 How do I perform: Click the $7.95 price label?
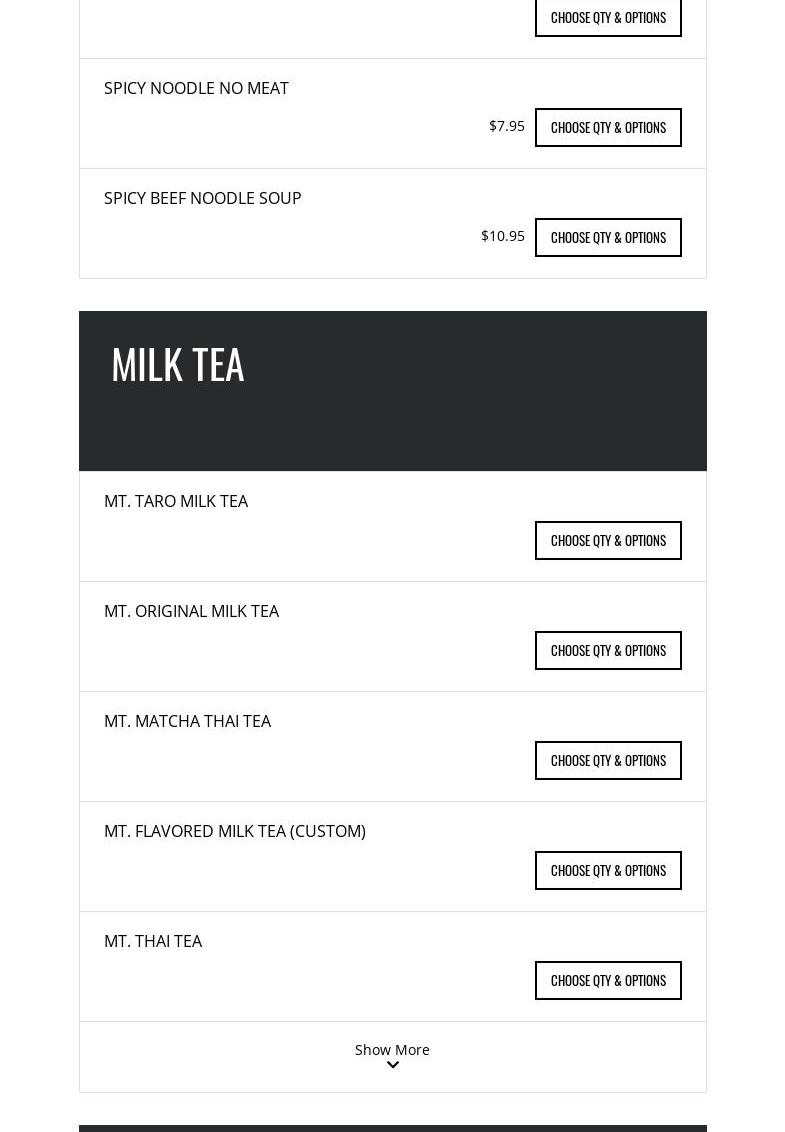click(x=507, y=126)
